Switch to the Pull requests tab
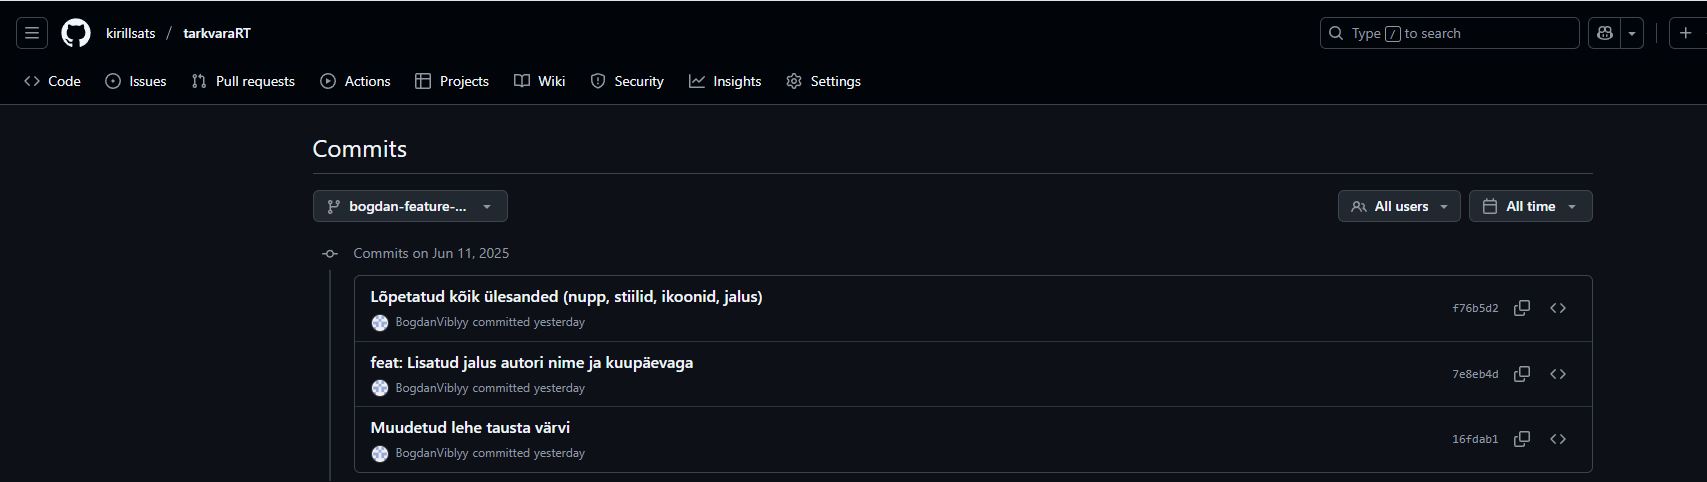This screenshot has height=482, width=1707. point(243,81)
